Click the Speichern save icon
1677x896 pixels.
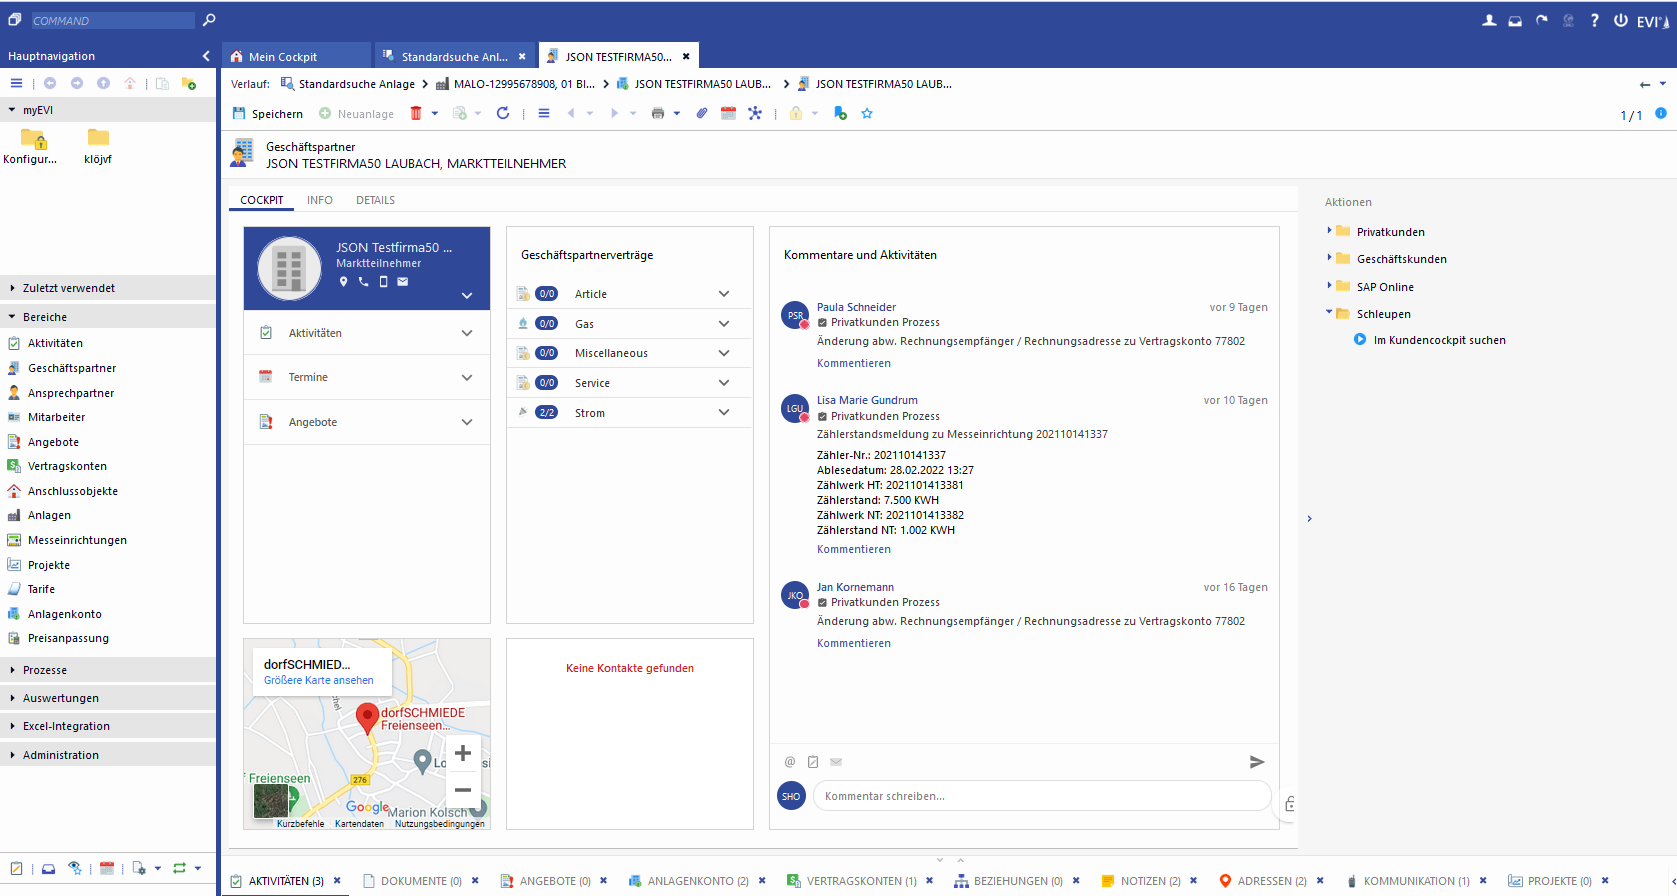click(239, 114)
